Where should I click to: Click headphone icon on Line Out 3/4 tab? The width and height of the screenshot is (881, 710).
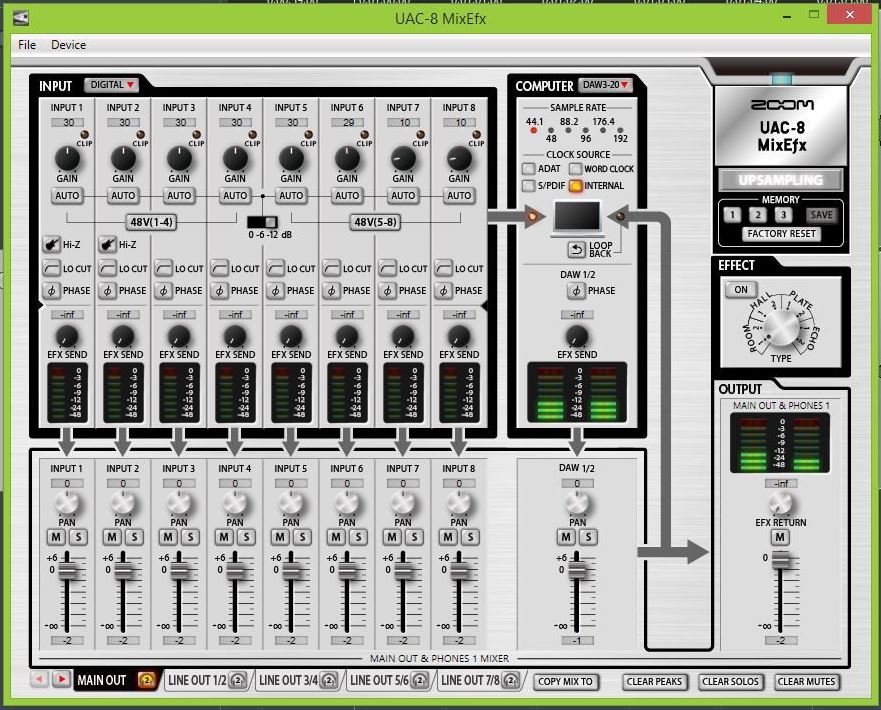[329, 680]
